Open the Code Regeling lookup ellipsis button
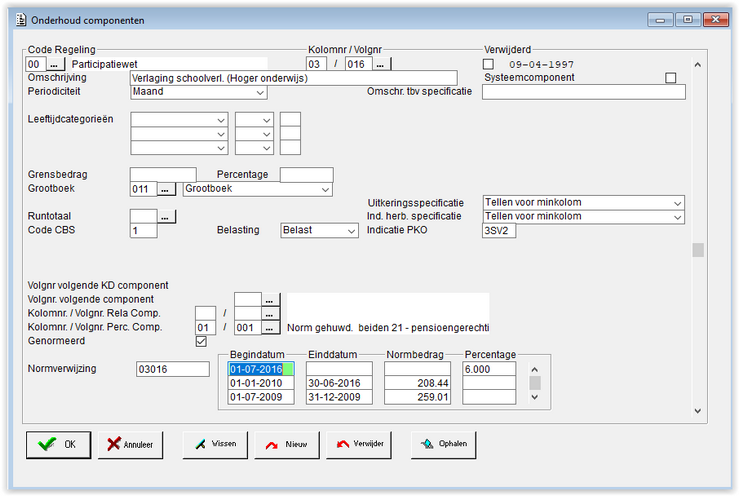The width and height of the screenshot is (739, 496). pos(55,64)
